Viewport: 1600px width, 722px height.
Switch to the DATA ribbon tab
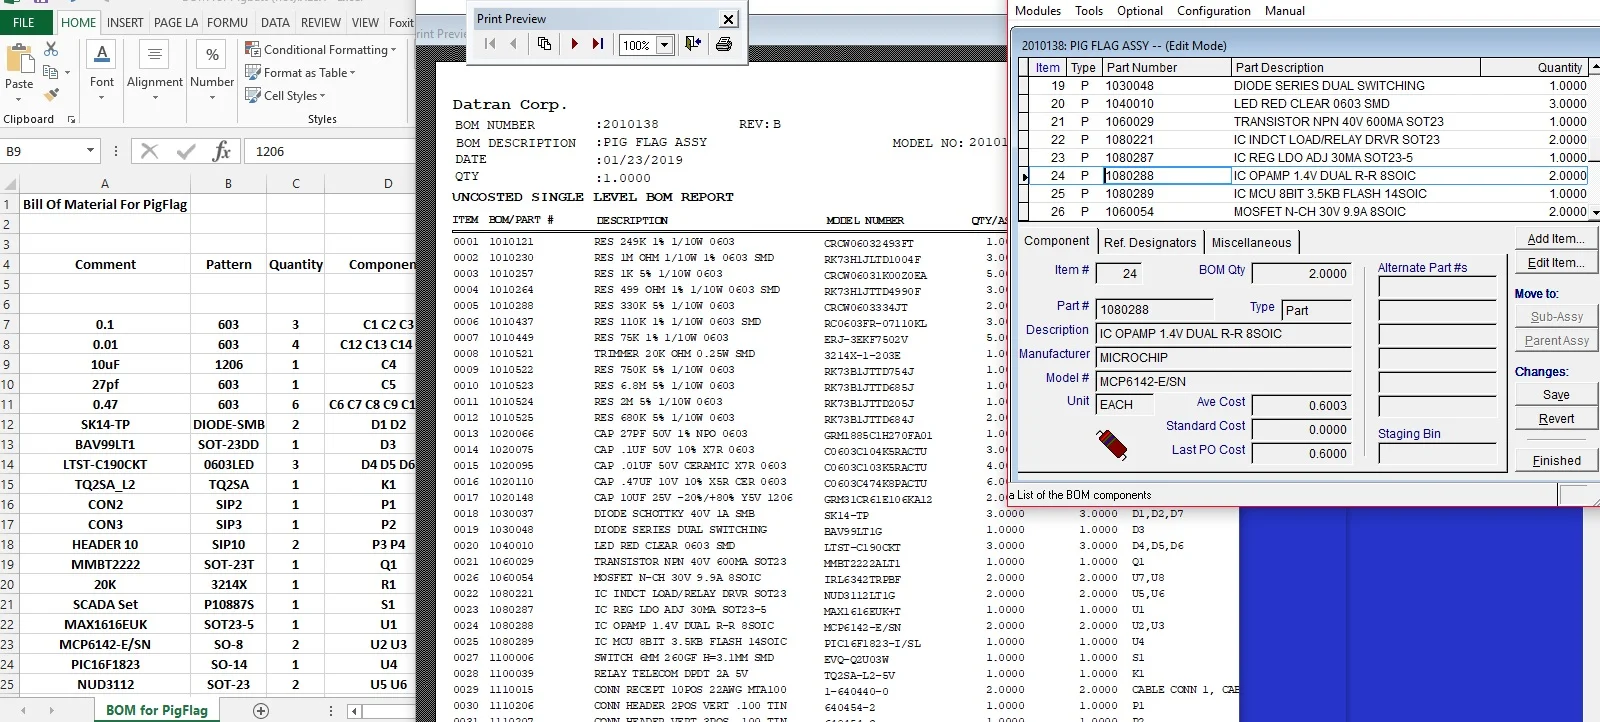pos(275,22)
